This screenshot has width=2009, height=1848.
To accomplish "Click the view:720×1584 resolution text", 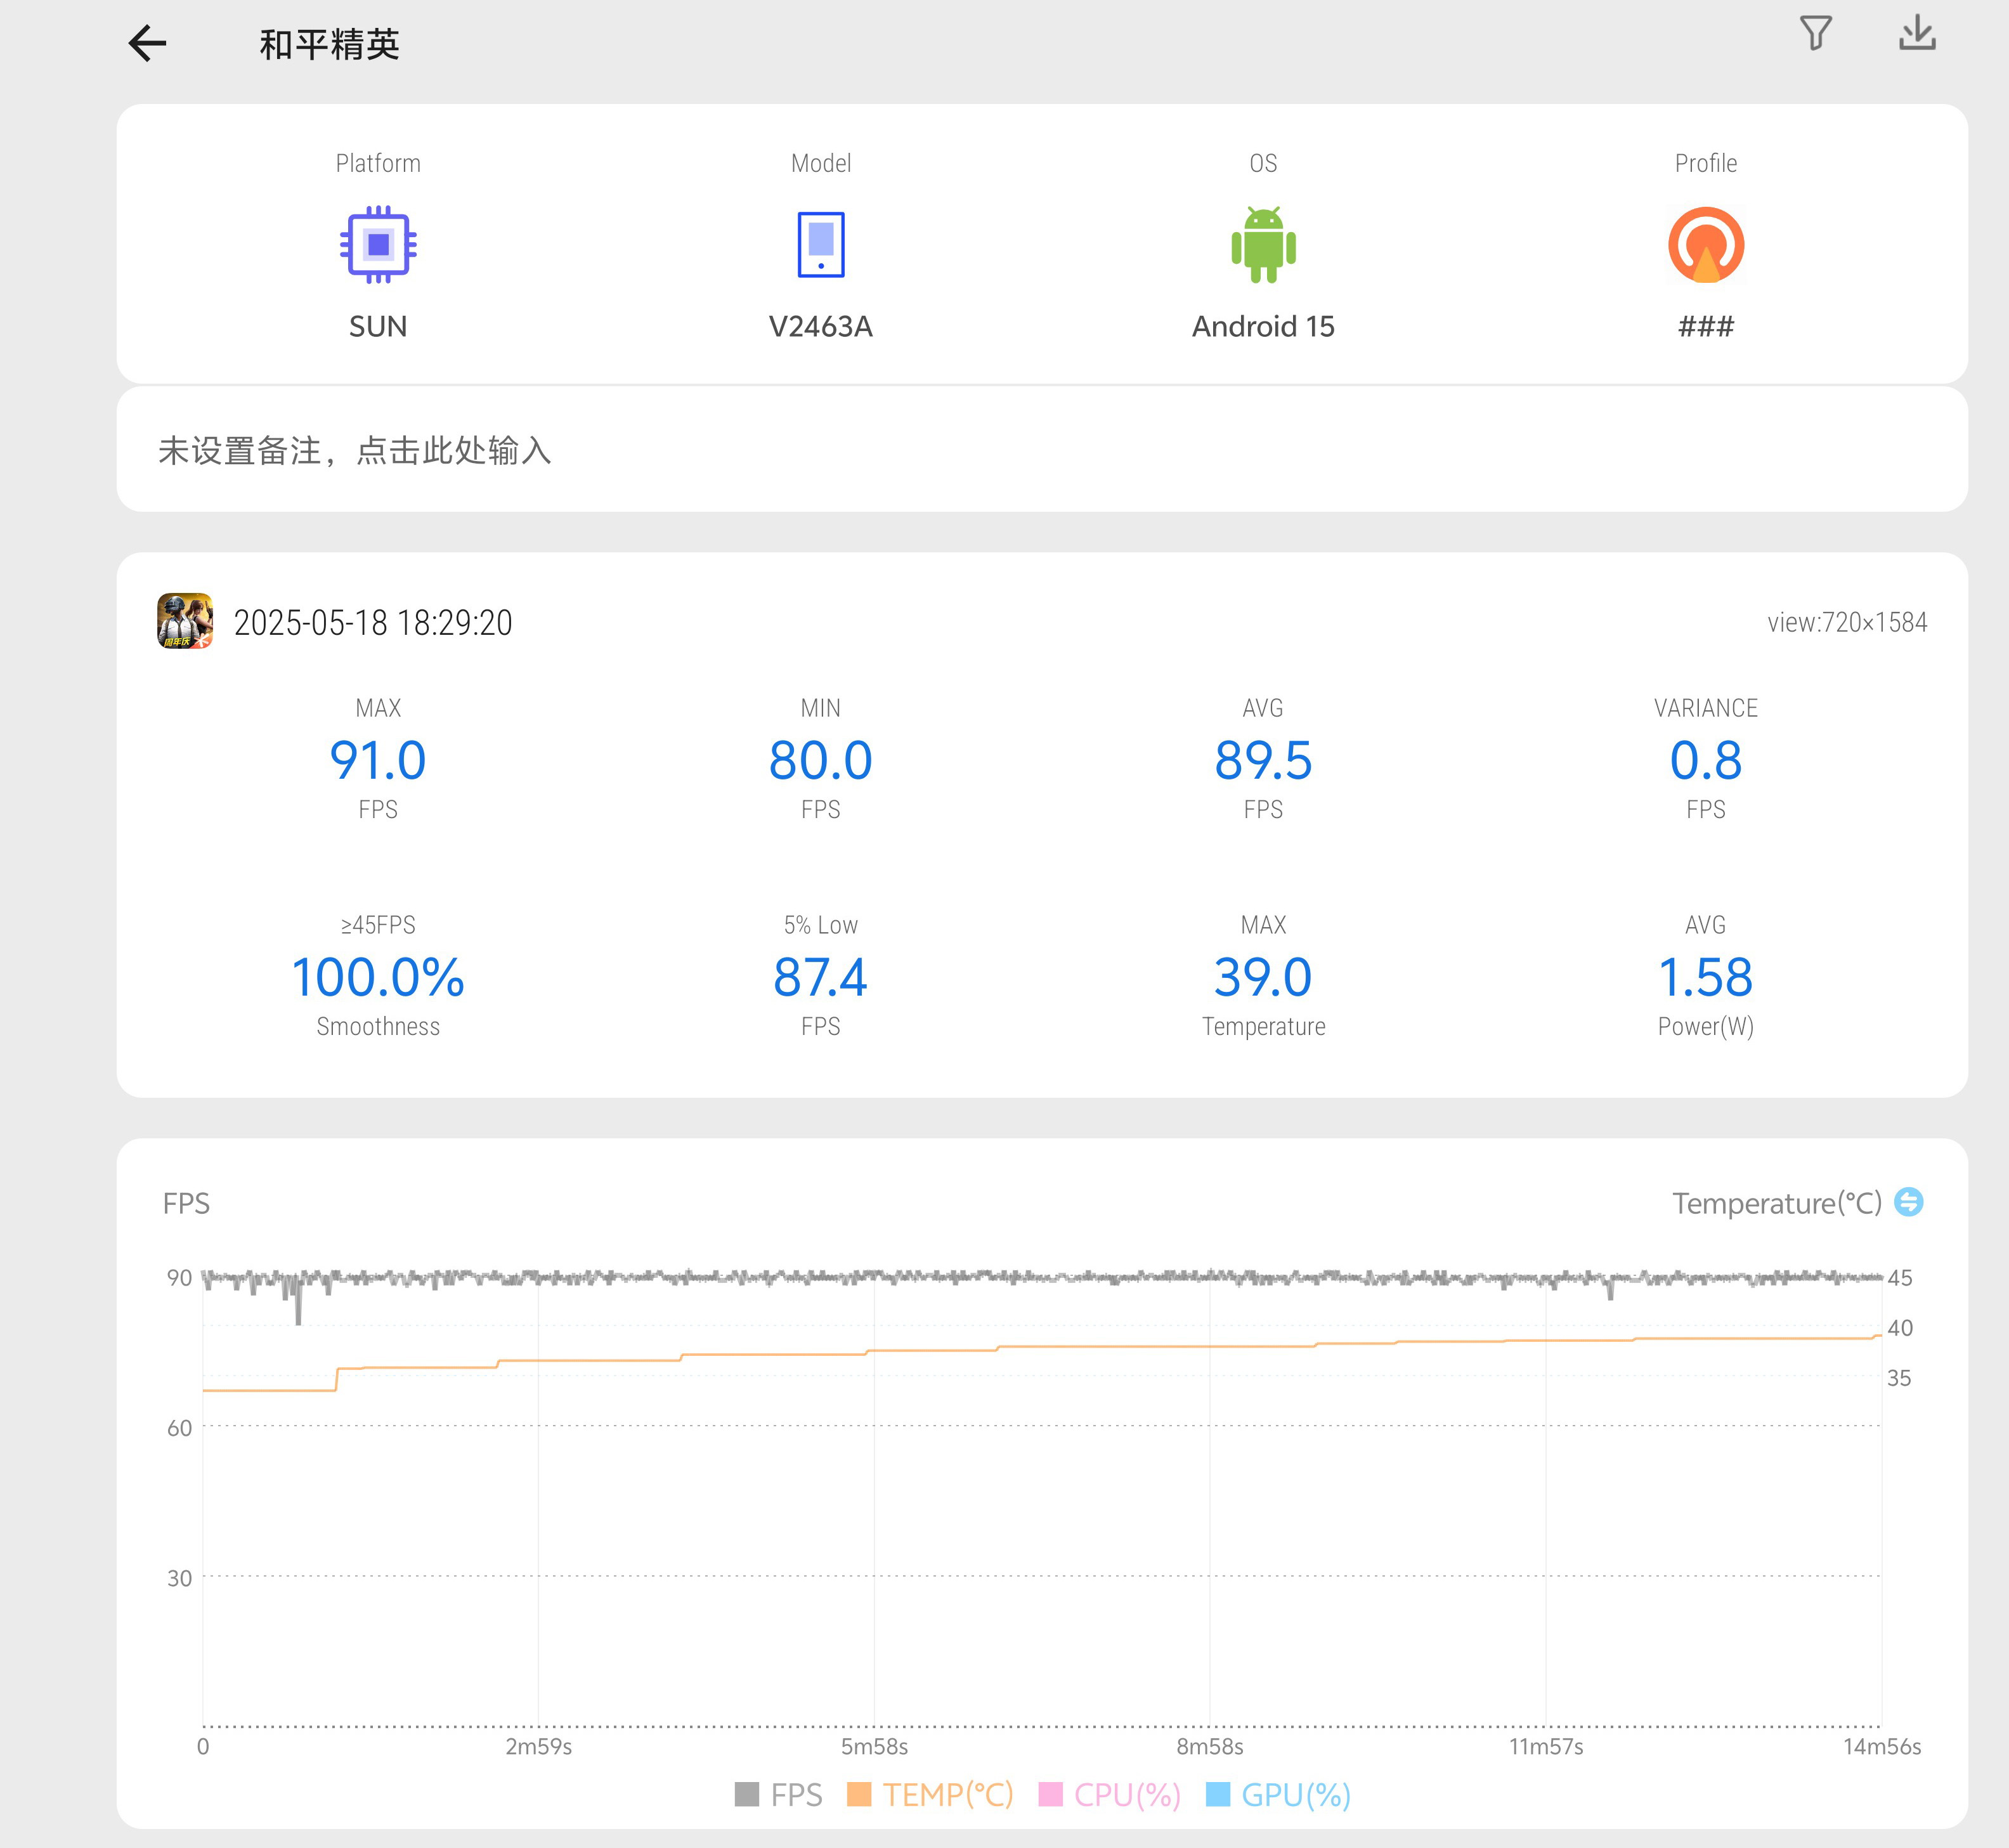I will [x=1847, y=622].
